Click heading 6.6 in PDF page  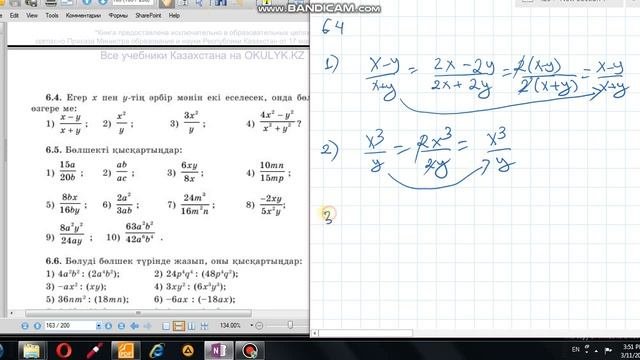point(53,261)
